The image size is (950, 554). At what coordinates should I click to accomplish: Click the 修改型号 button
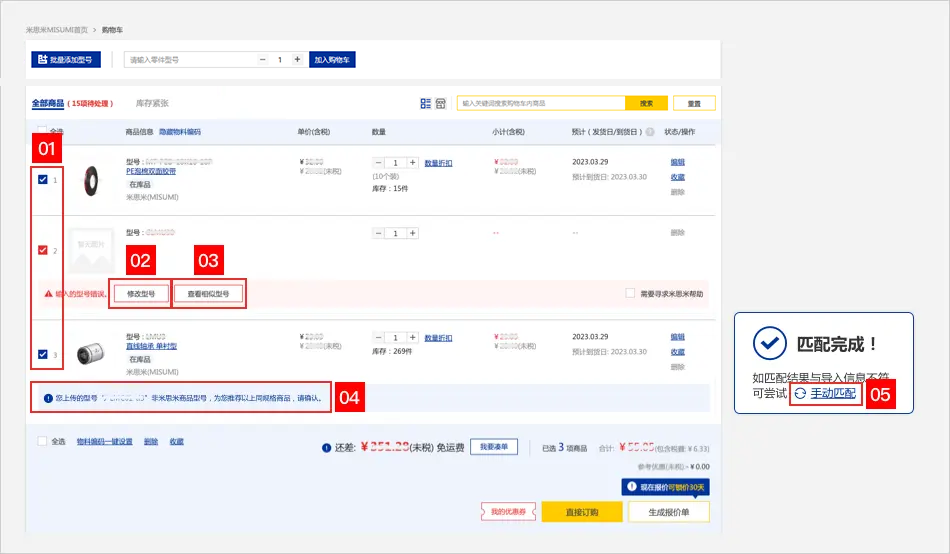(x=140, y=294)
